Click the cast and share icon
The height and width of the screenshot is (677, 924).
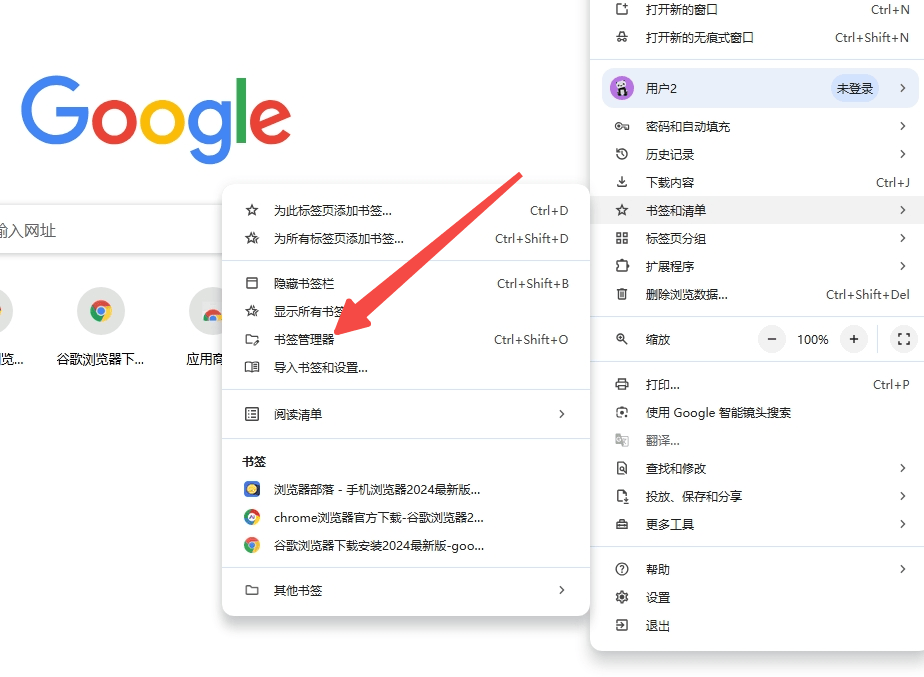coord(622,496)
